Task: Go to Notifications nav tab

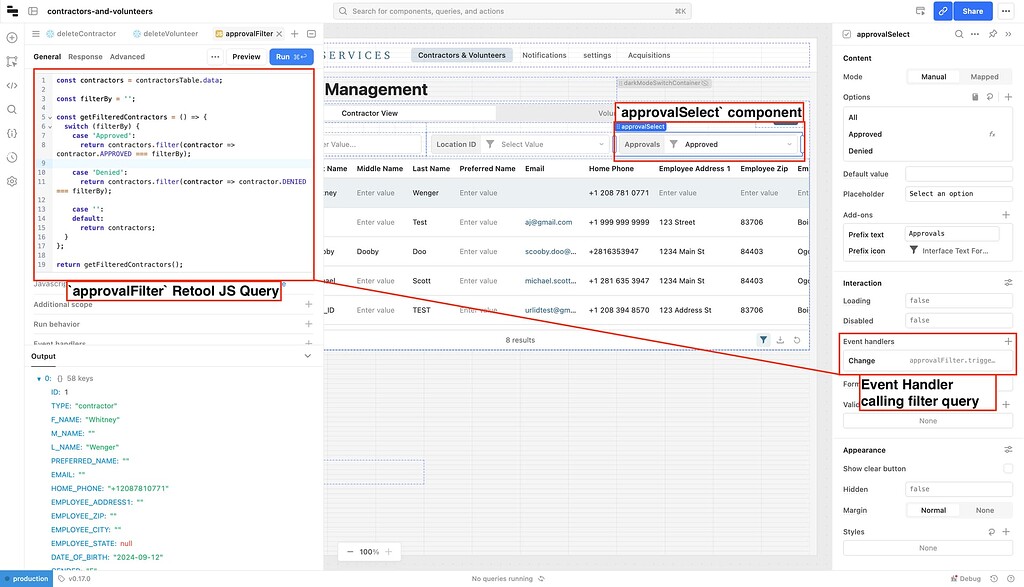Action: click(x=544, y=56)
